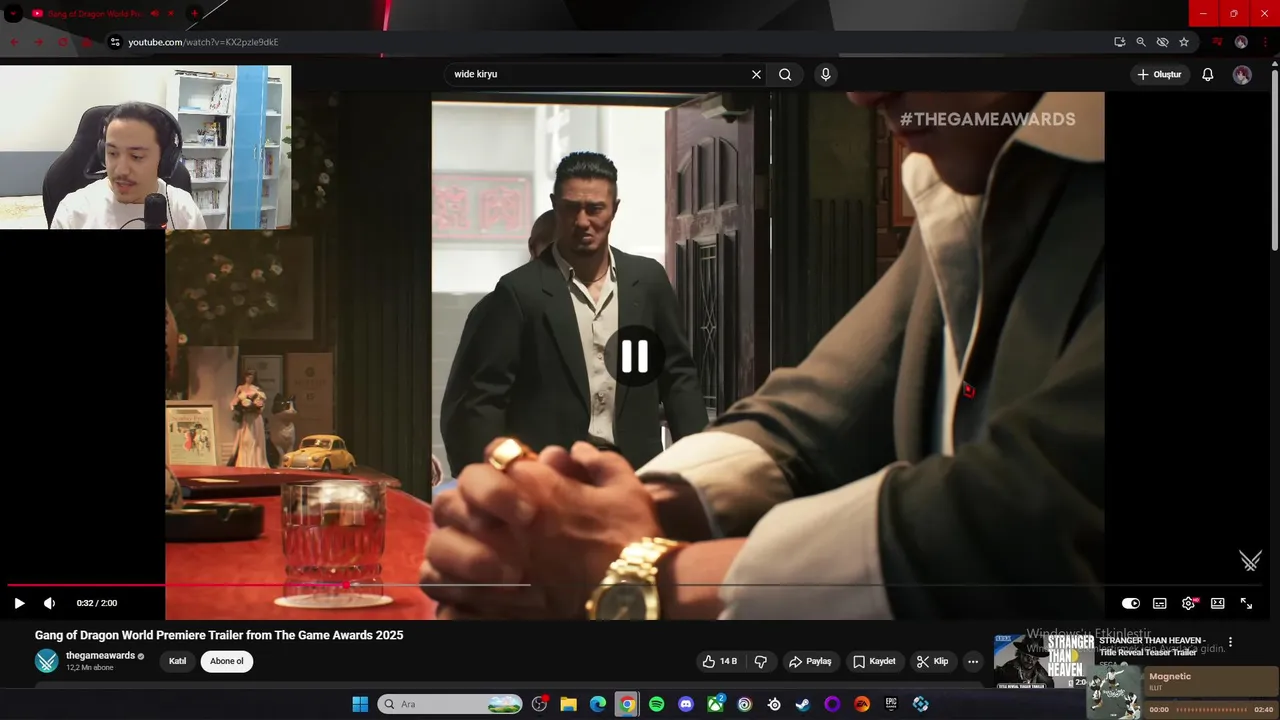
Task: Open the zoom magnifier in address bar
Action: coord(1141,42)
